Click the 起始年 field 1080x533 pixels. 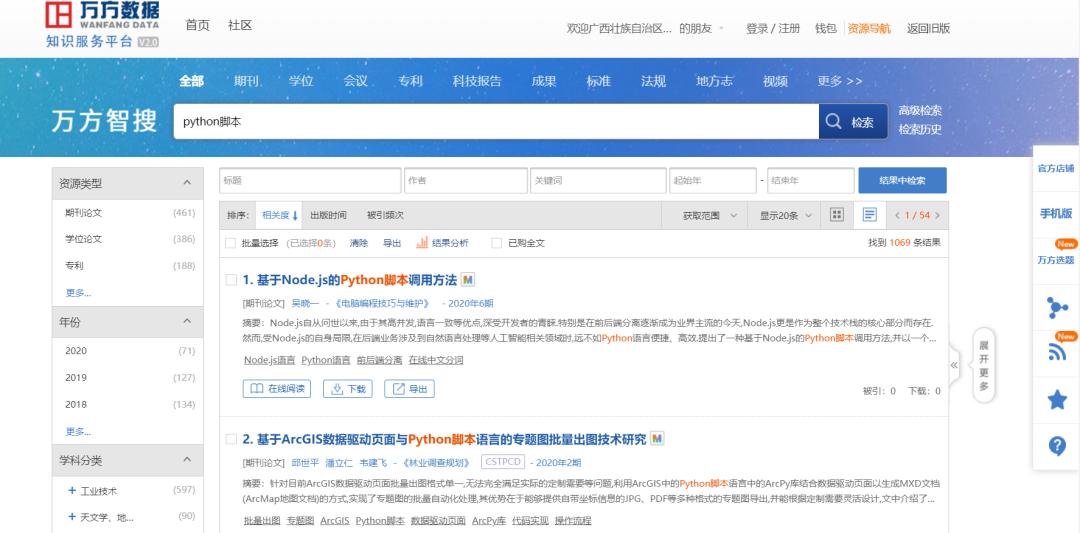713,180
